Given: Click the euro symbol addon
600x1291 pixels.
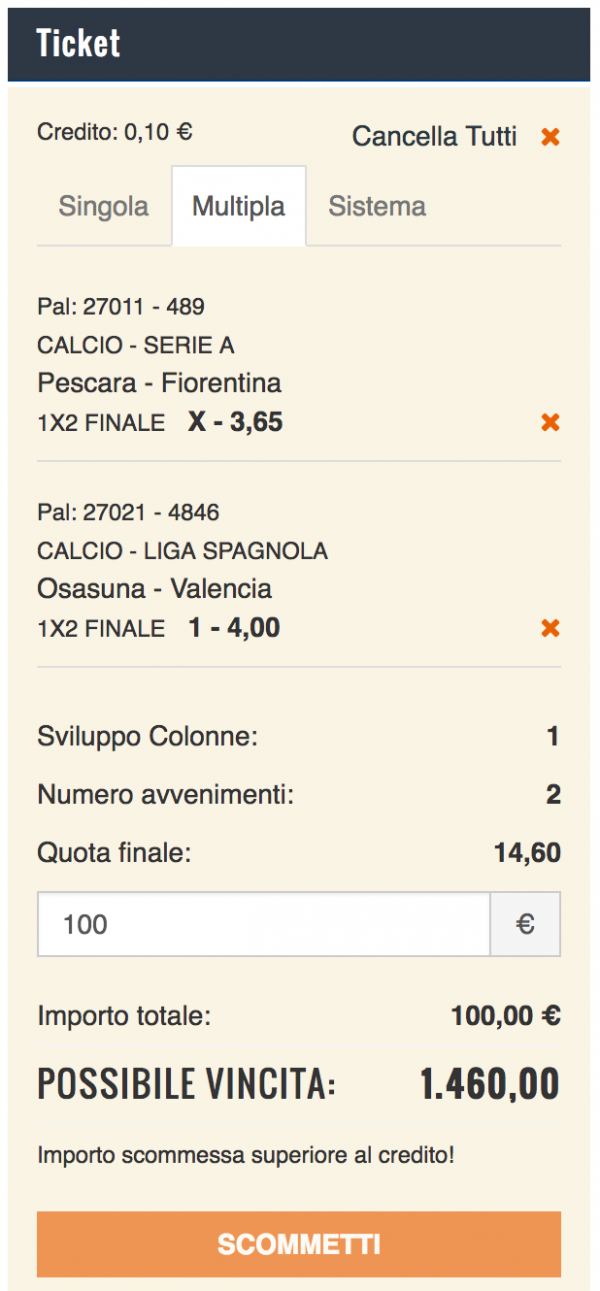Looking at the screenshot, I should pos(525,924).
